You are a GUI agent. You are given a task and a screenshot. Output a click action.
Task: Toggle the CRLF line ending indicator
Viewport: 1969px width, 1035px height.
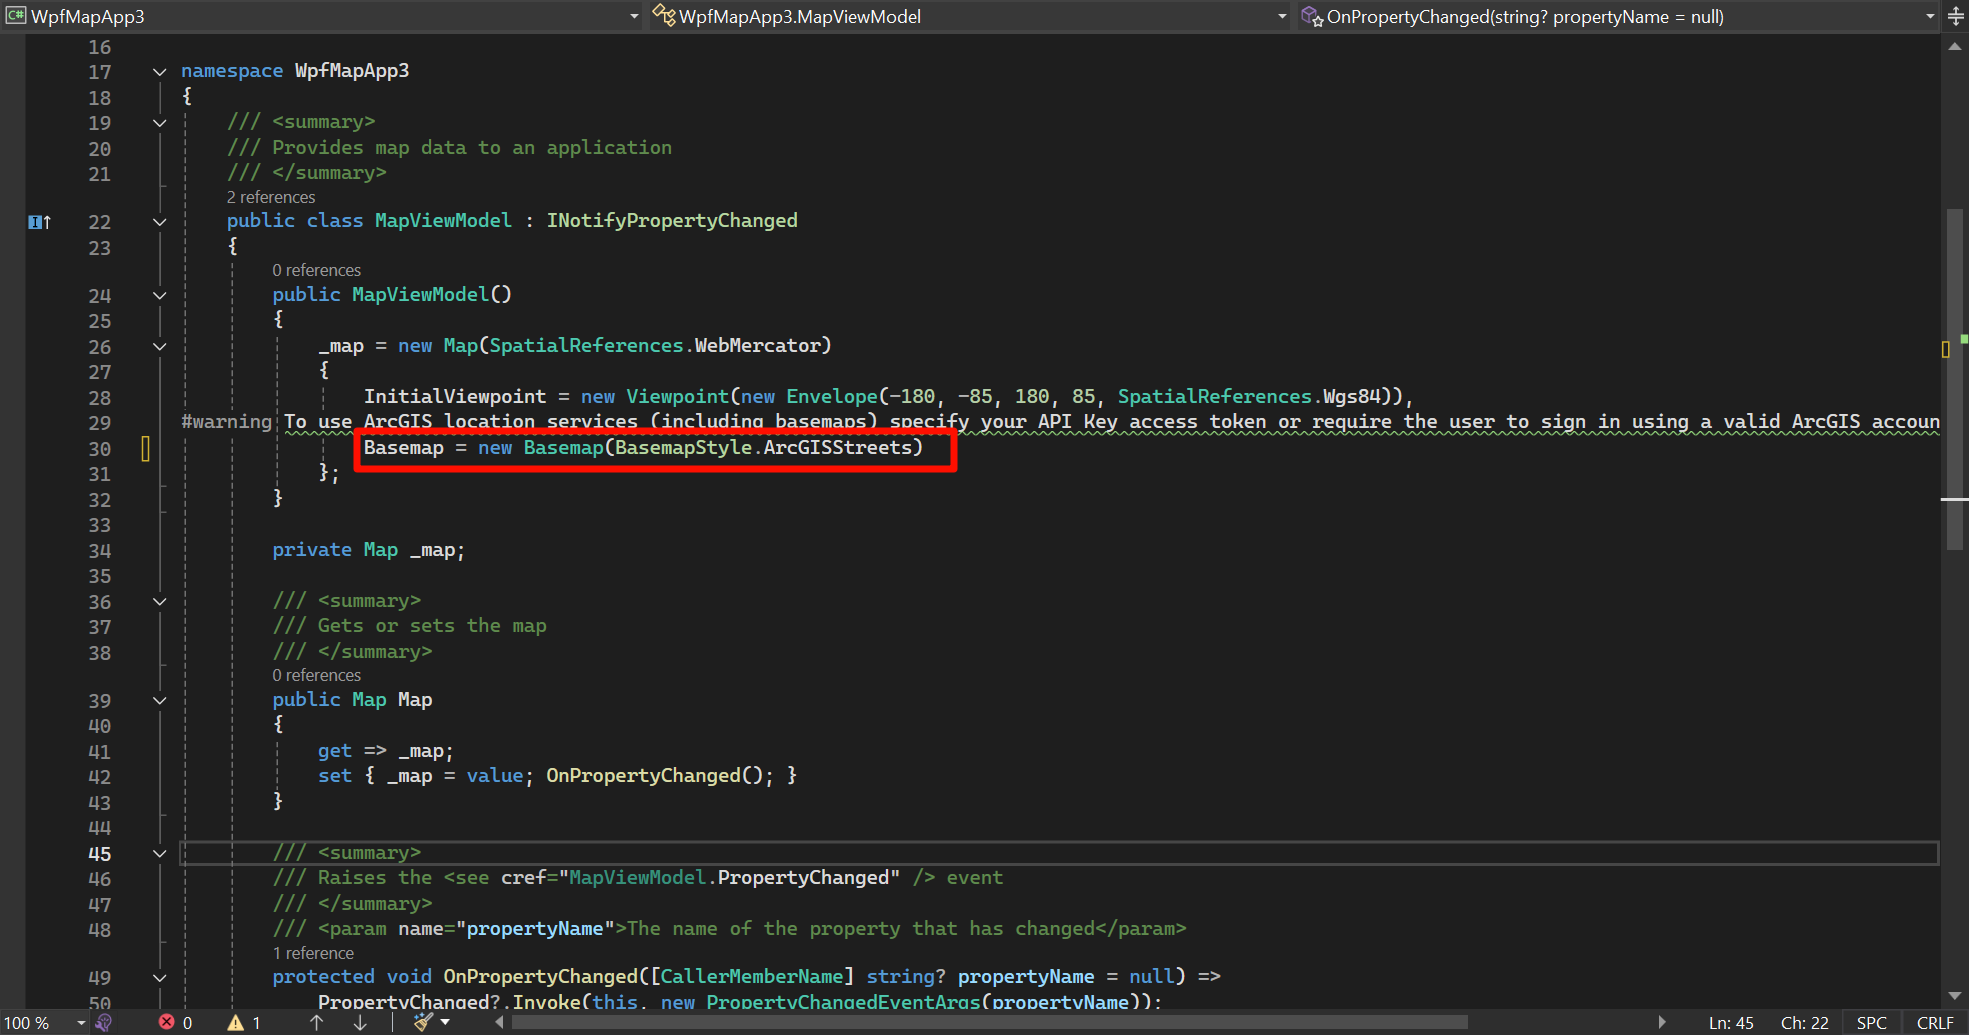click(x=1935, y=1023)
